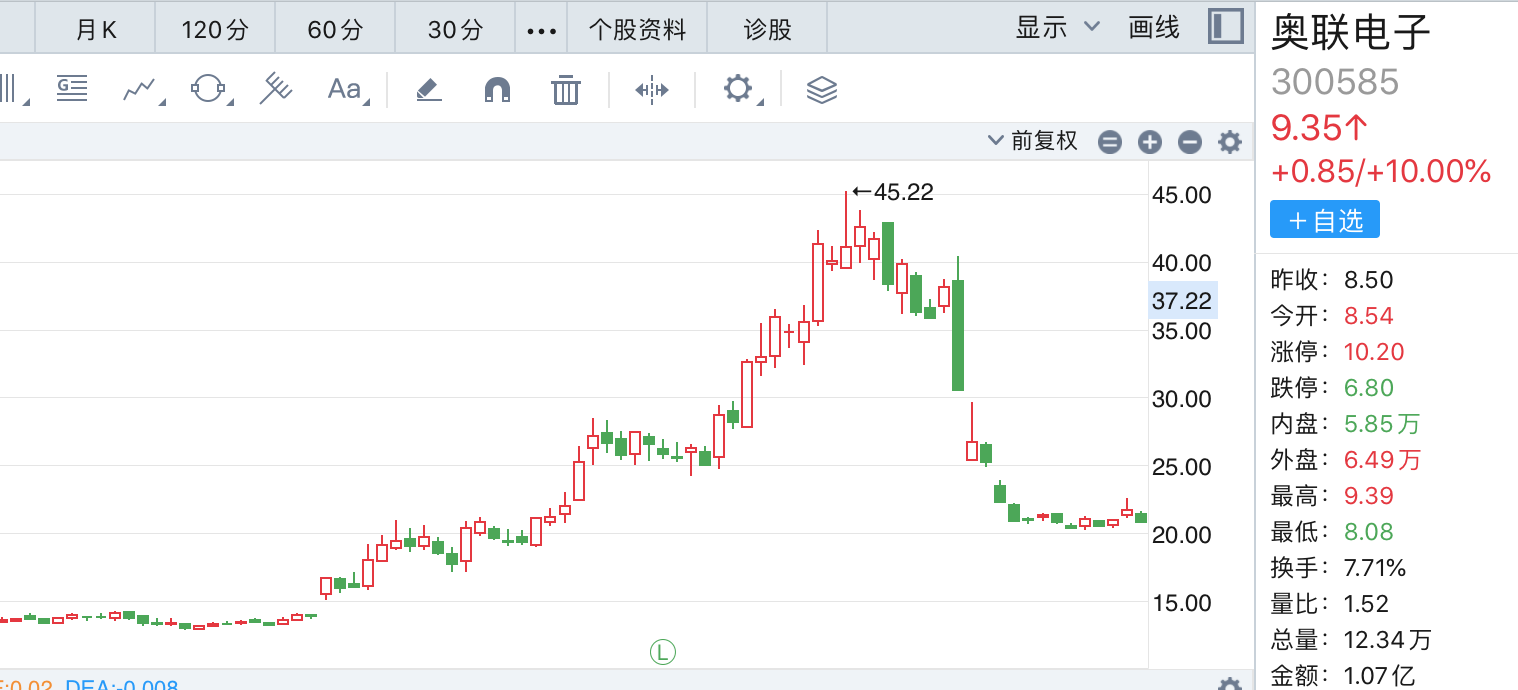
Task: Click the 45.22 peak price label
Action: pos(893,192)
